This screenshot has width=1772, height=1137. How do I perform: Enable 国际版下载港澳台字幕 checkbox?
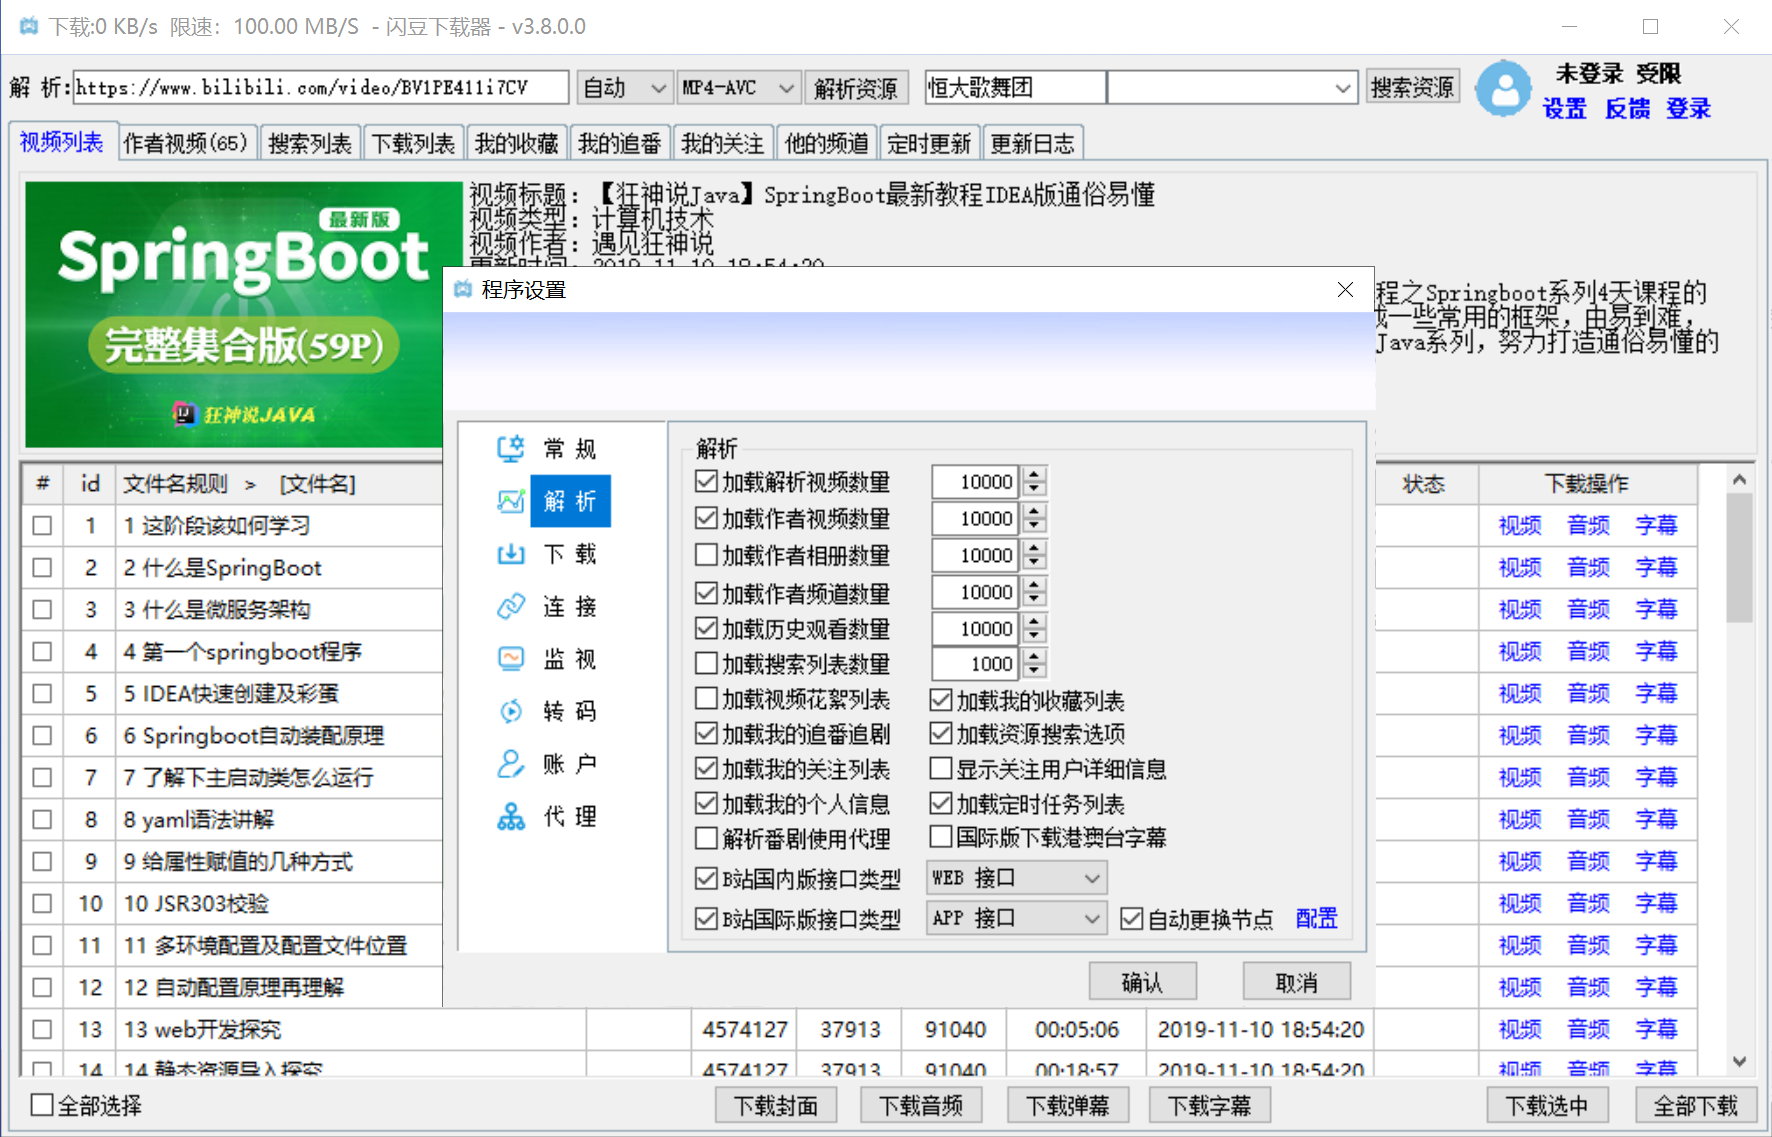(940, 837)
